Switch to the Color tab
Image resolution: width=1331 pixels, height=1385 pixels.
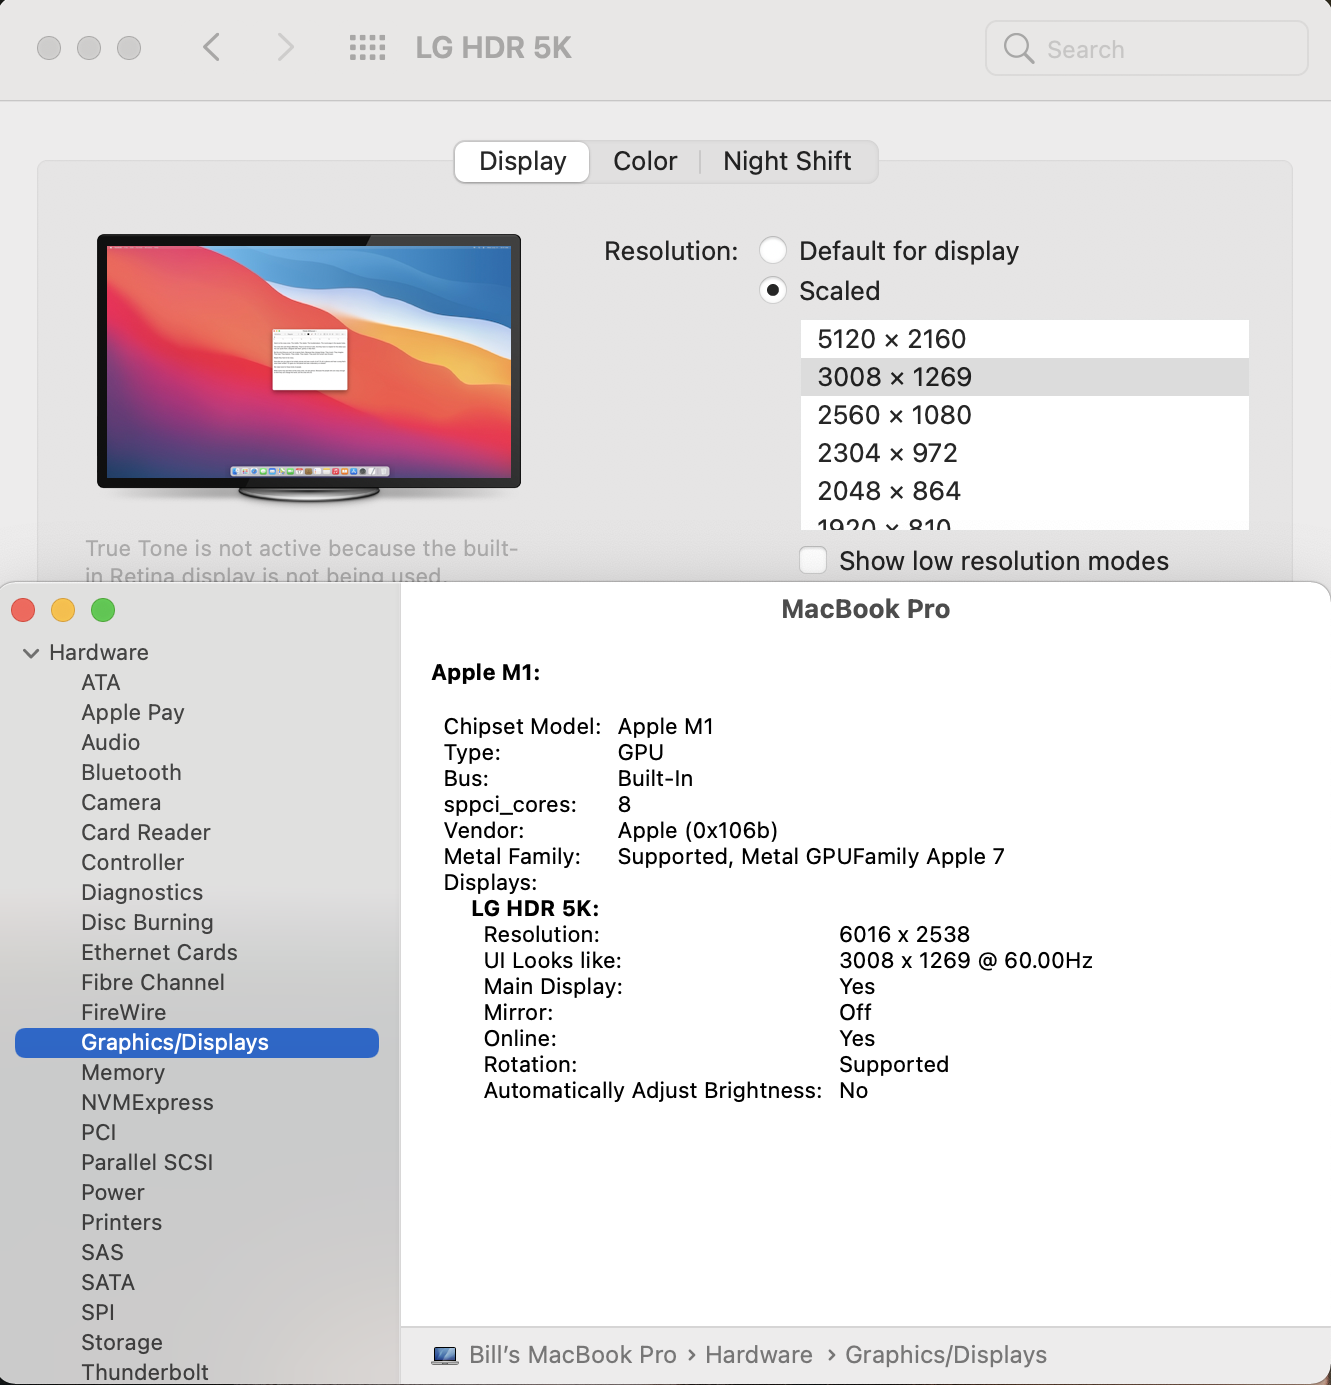(x=645, y=161)
